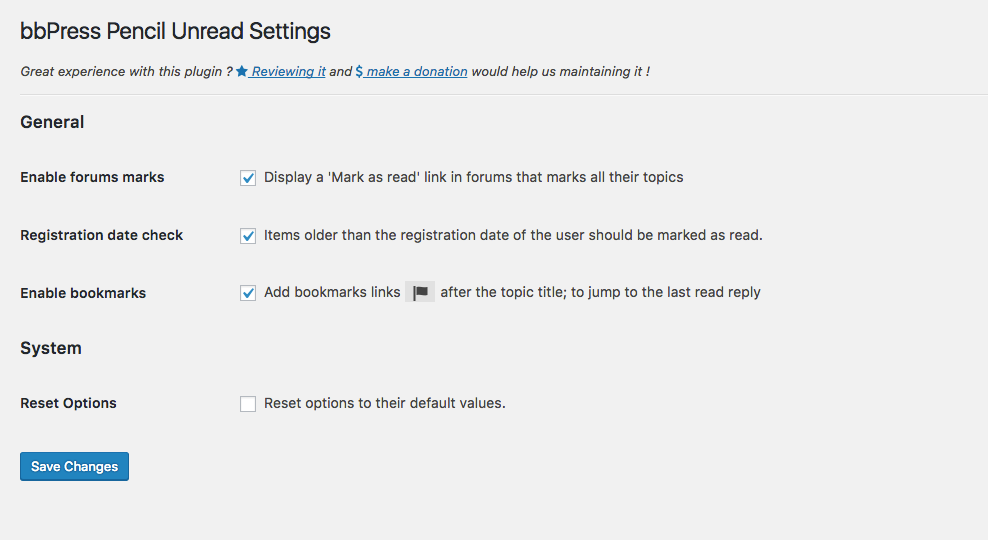This screenshot has width=988, height=540.
Task: Disable the Enable forums marks checkbox
Action: (x=248, y=178)
